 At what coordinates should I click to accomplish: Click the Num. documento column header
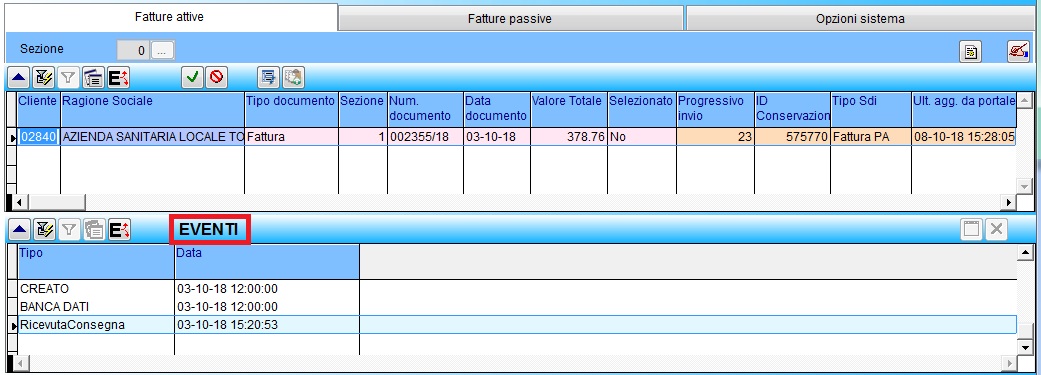[x=425, y=109]
